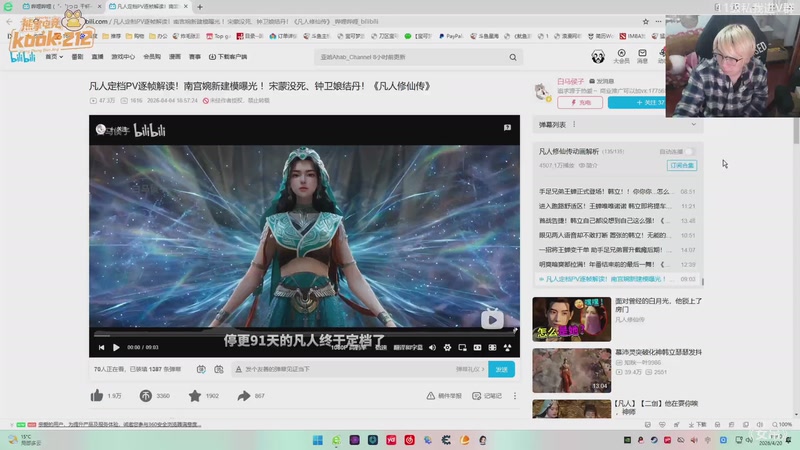Favorite the video with star icon
This screenshot has width=800, height=450.
point(195,395)
